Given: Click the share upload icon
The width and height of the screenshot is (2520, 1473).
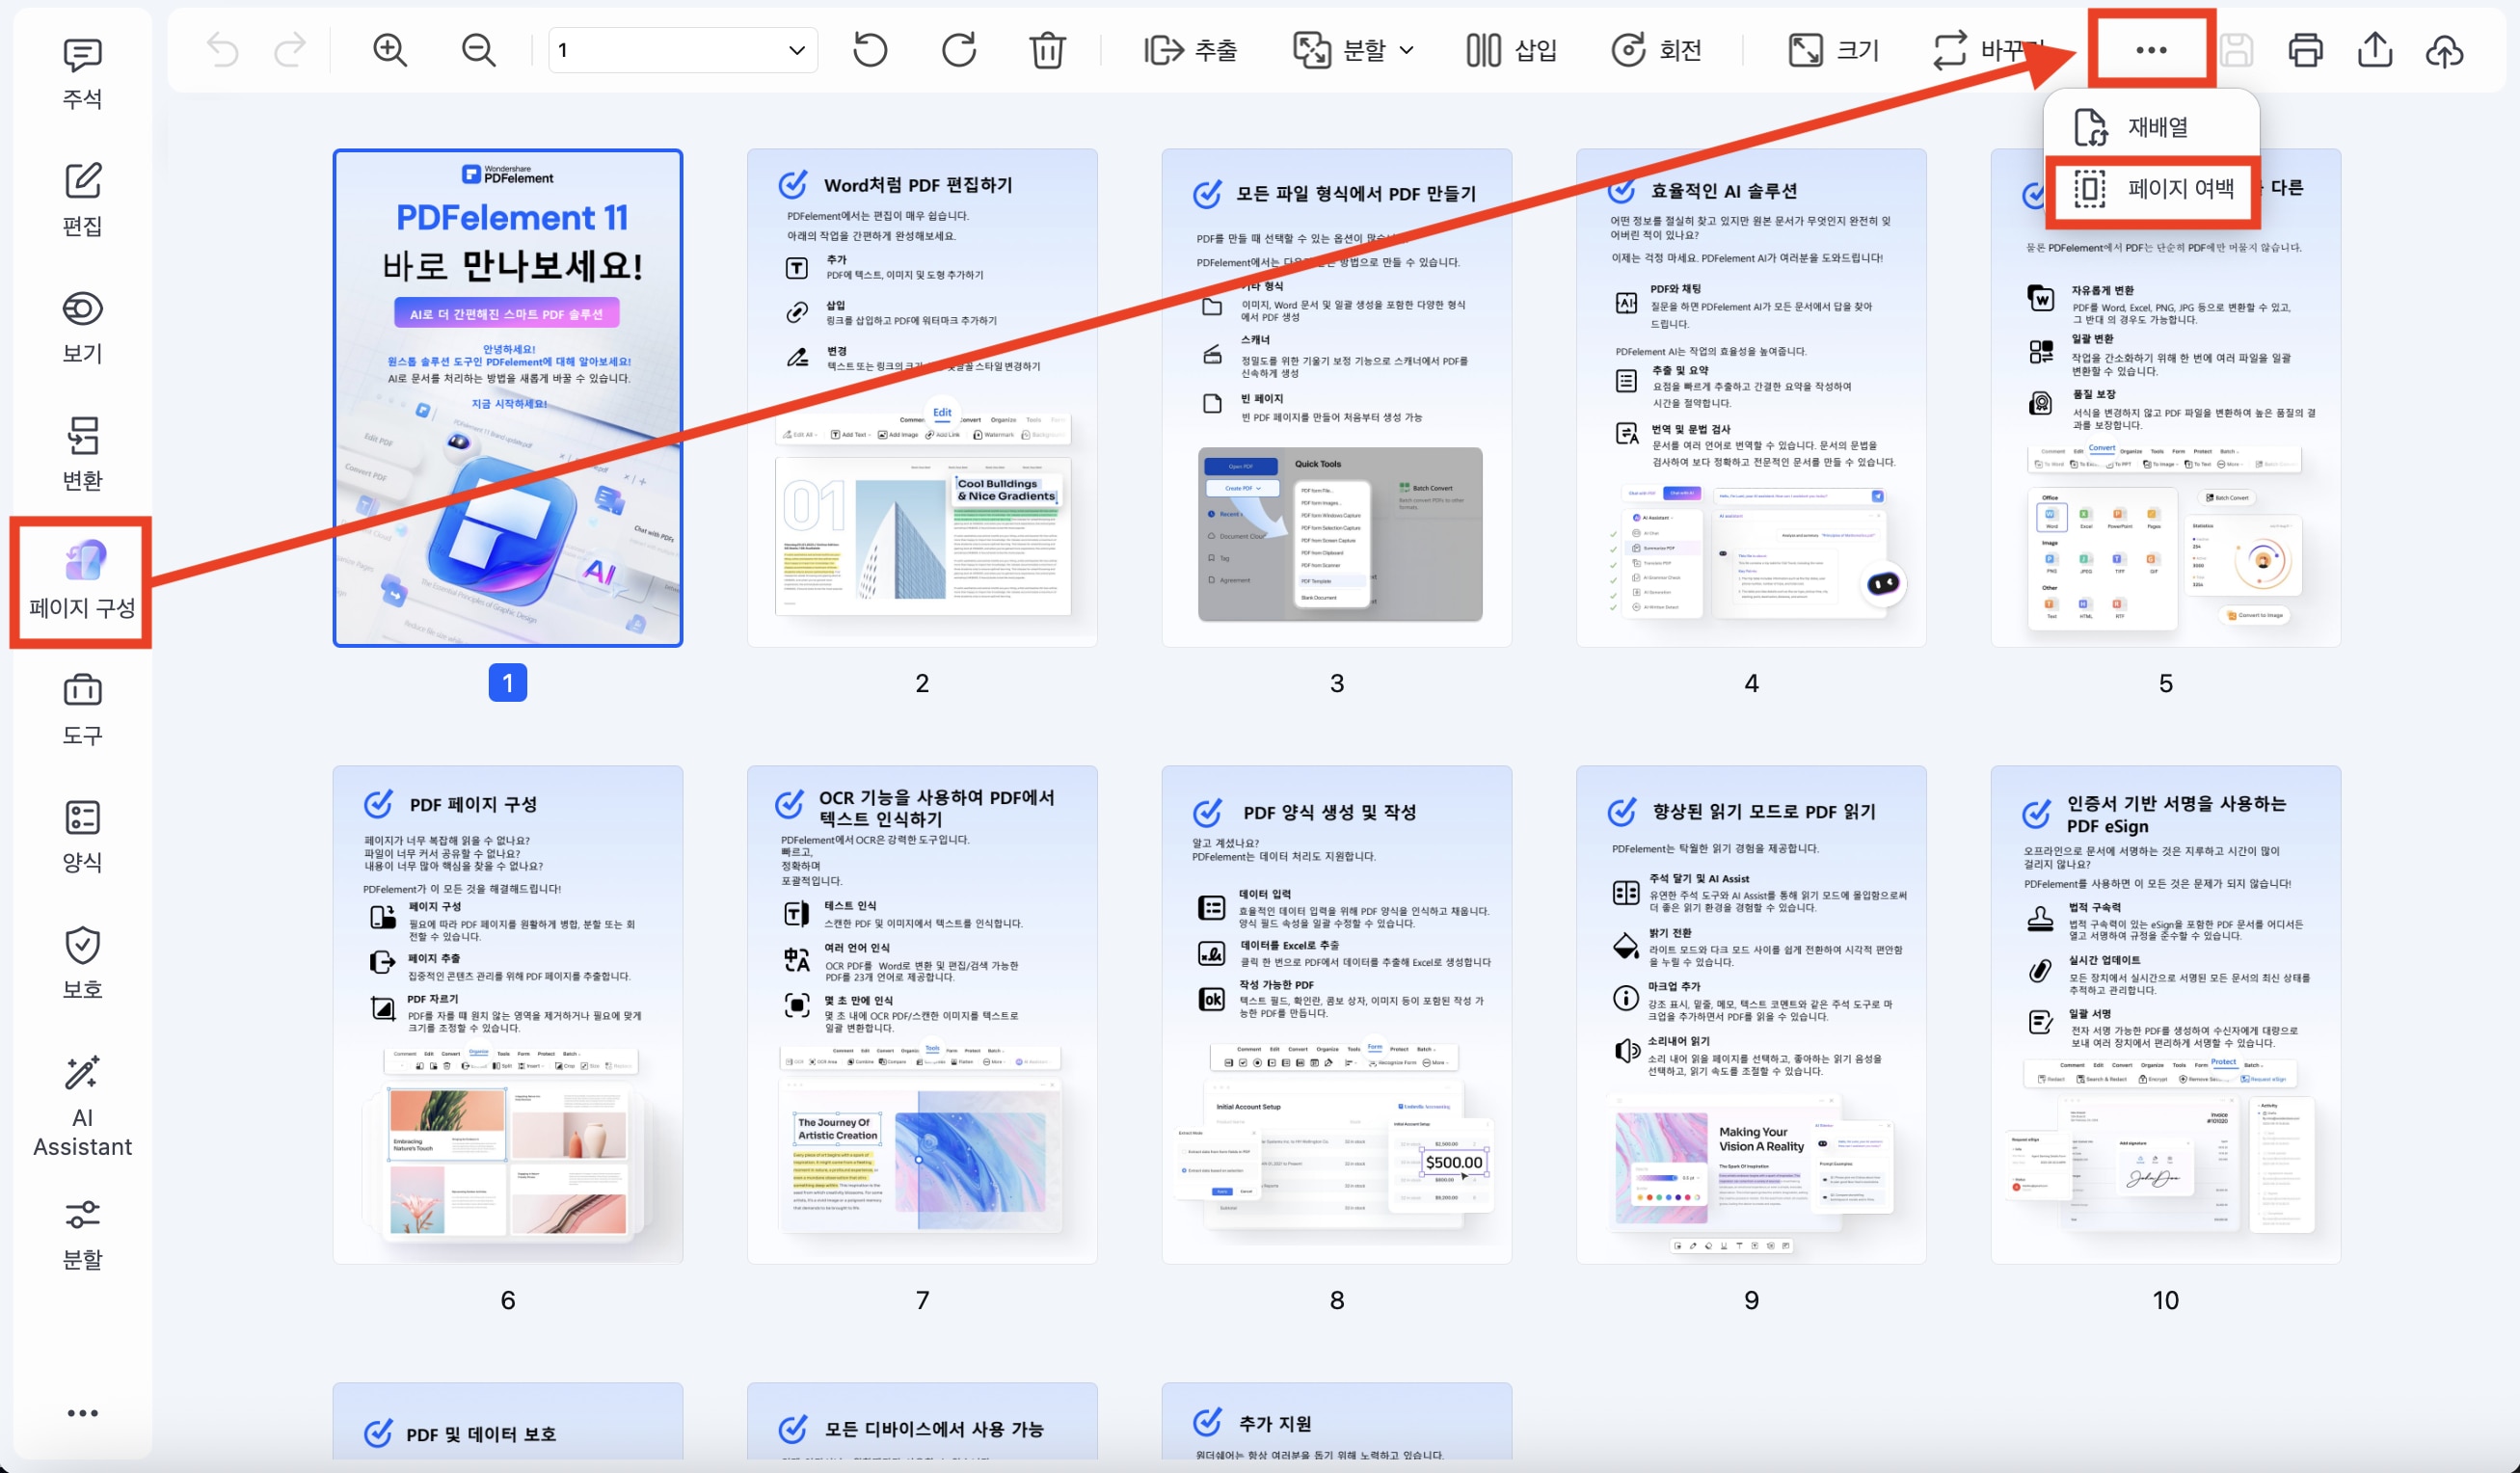Looking at the screenshot, I should pos(2374,49).
